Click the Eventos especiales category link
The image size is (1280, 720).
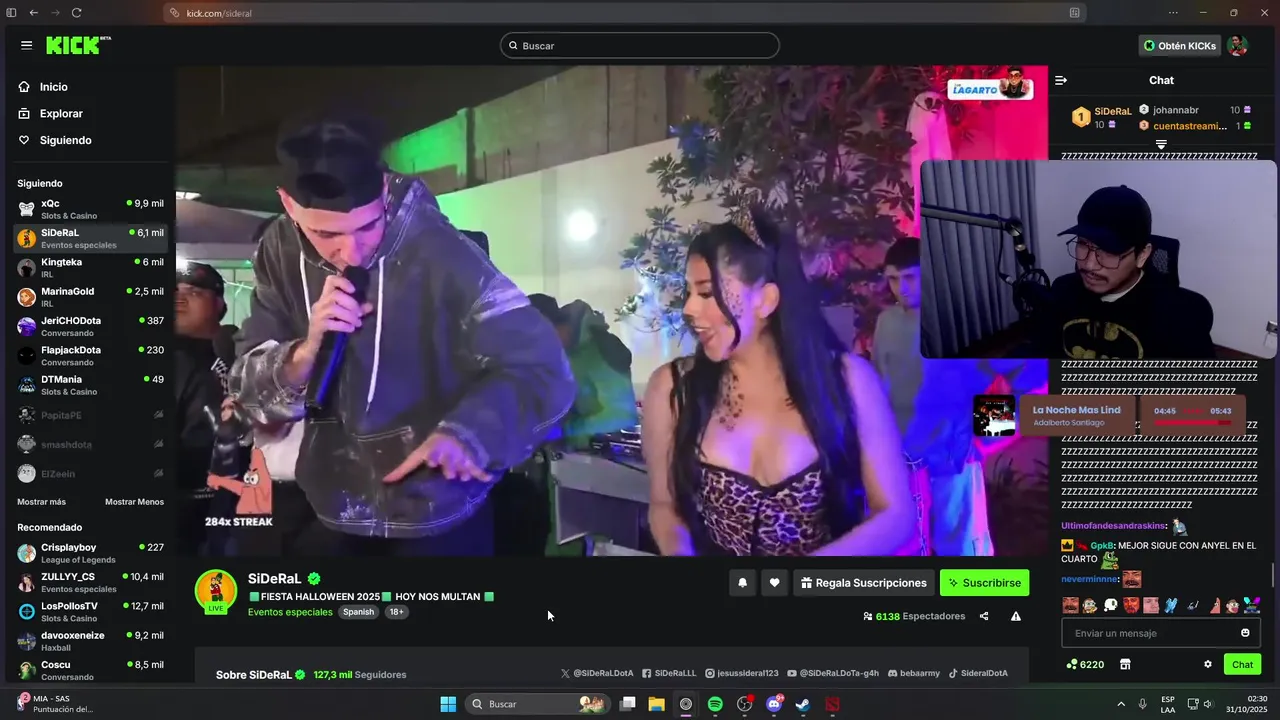point(290,612)
